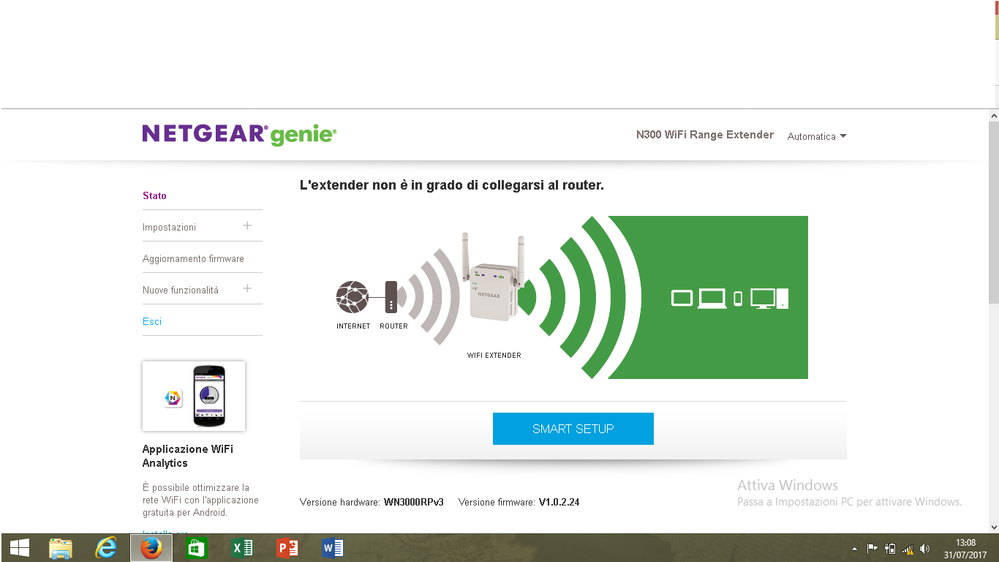The width and height of the screenshot is (999, 562).
Task: Click the extender cannot connect message
Action: [x=452, y=185]
